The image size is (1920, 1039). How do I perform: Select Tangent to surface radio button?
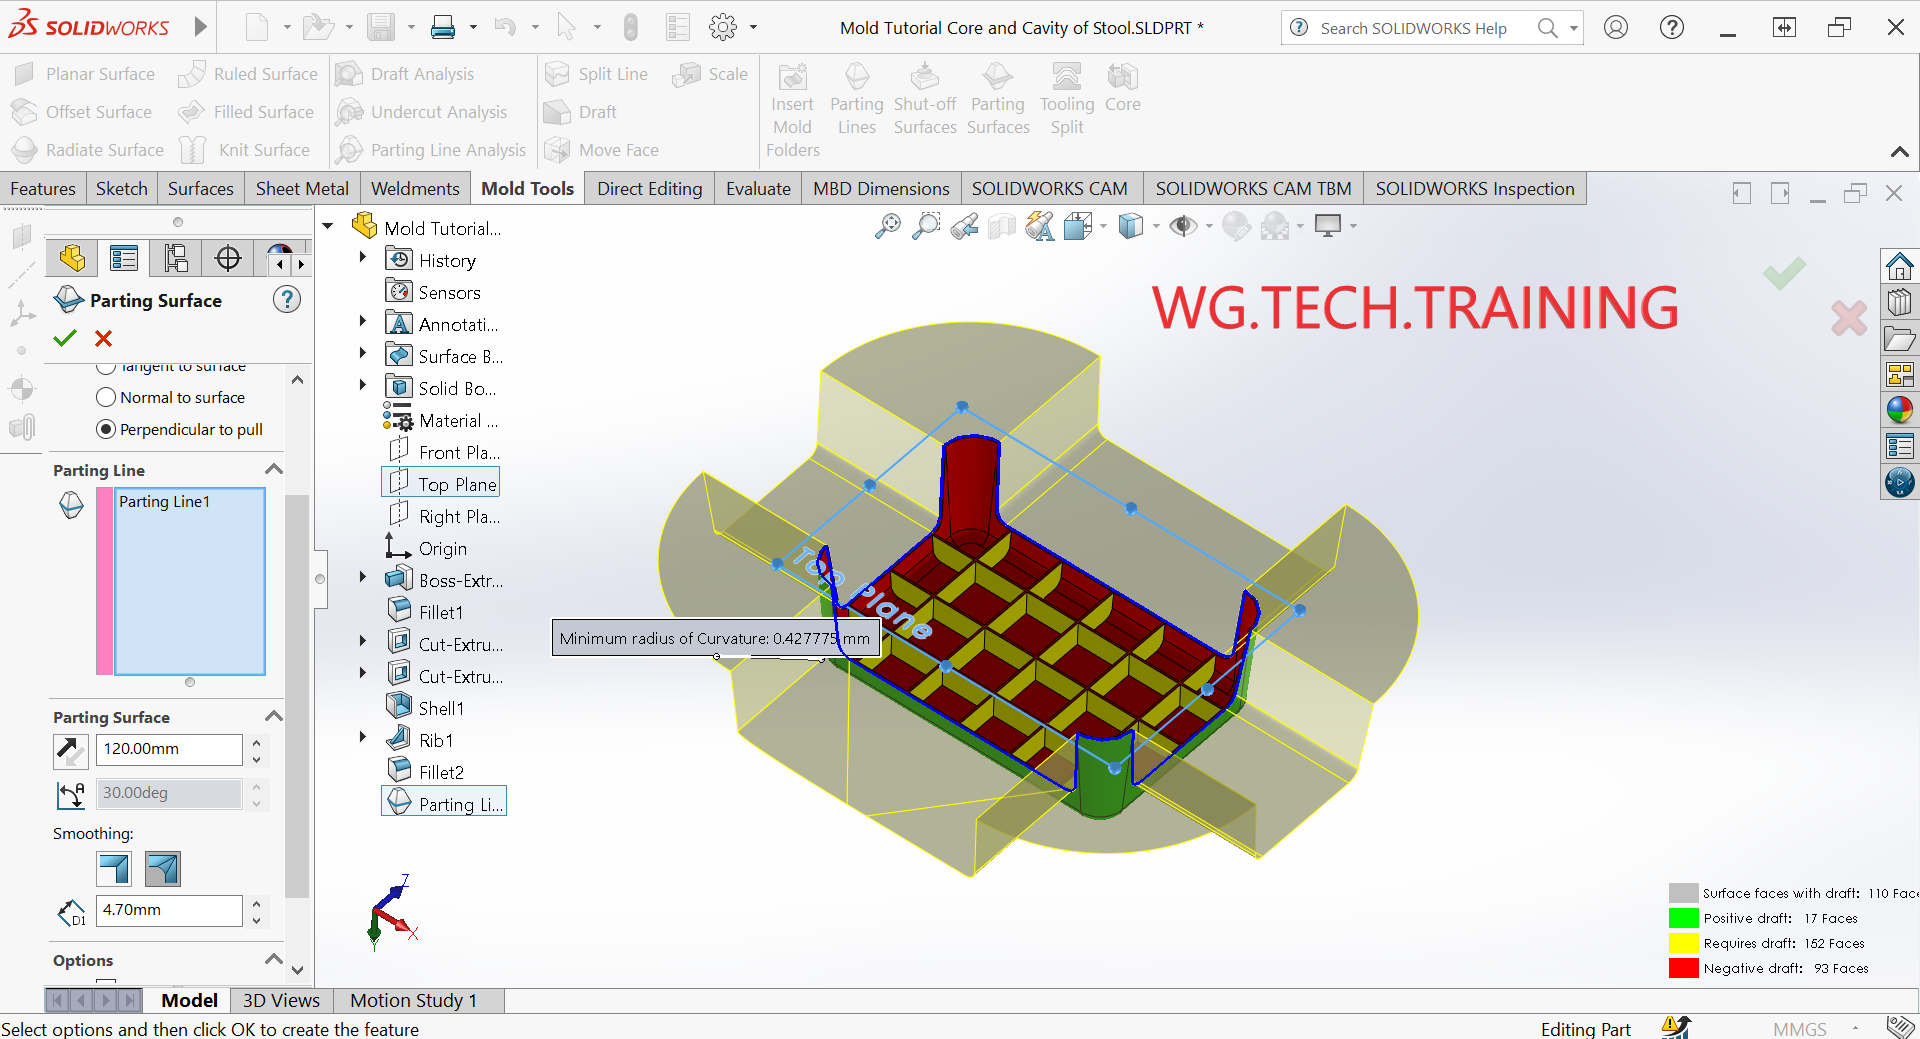coord(106,367)
